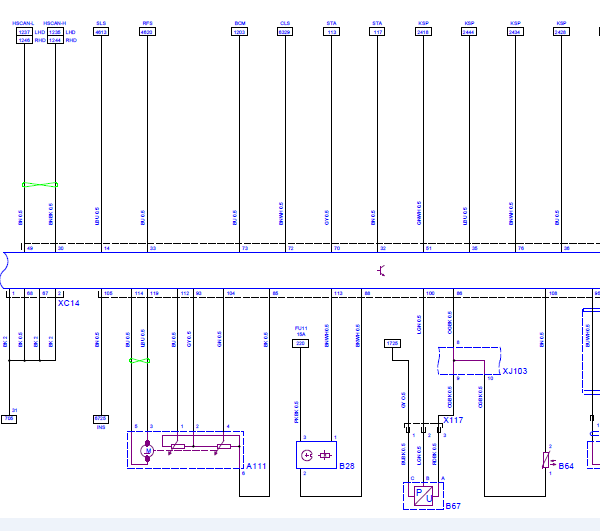Click fuse reference box 220
Viewport: 600px width, 531px height.
point(300,344)
